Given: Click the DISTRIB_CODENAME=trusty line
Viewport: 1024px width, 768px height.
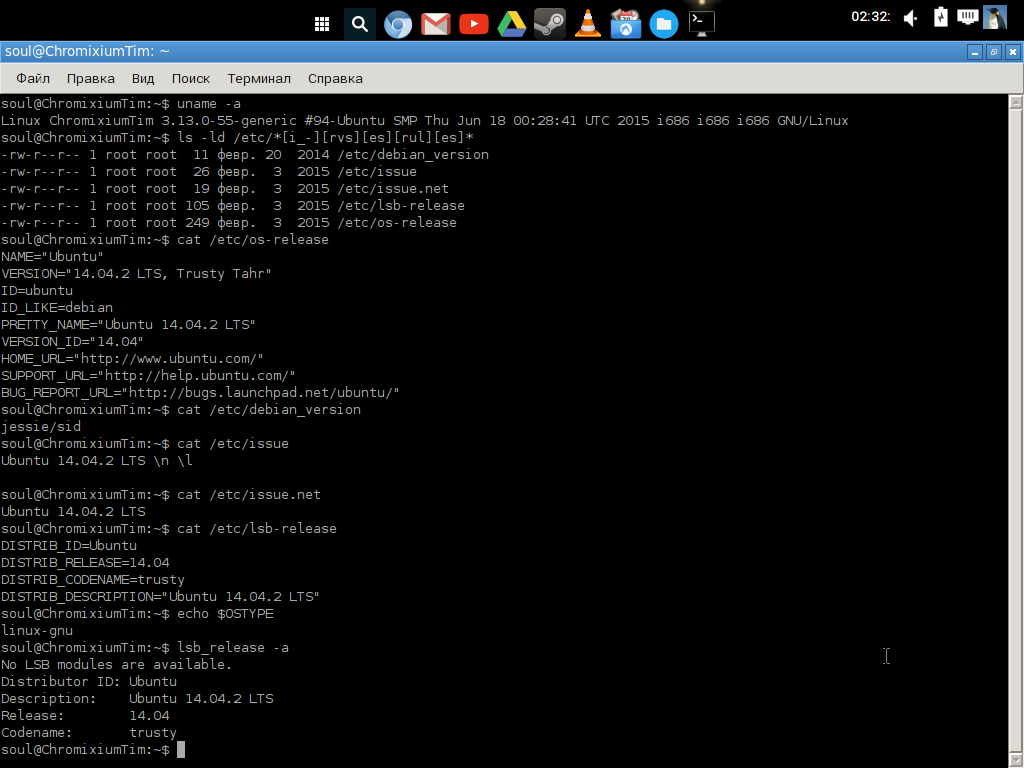Looking at the screenshot, I should pos(93,579).
